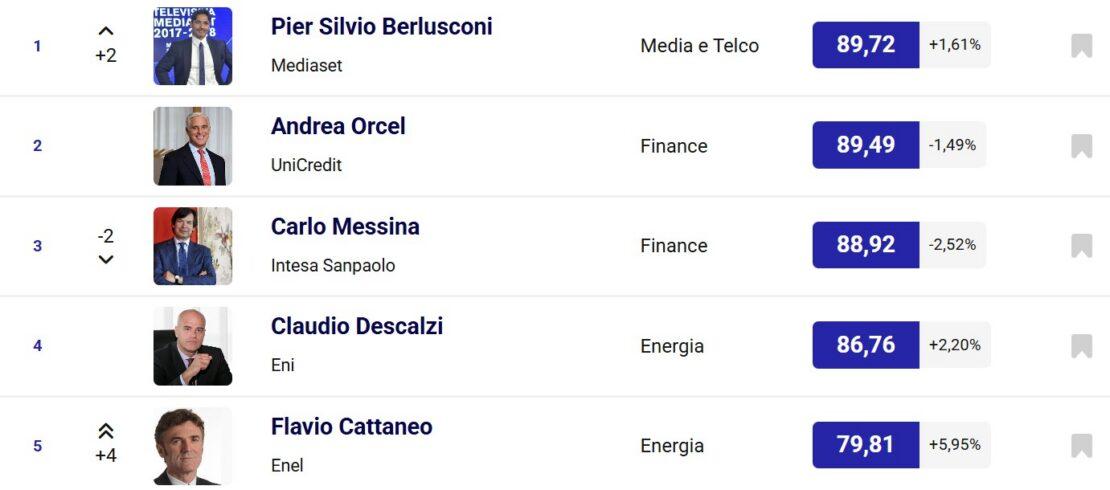This screenshot has width=1110, height=490.
Task: Click Pier Silvio Berlusconi's photo thumbnail
Action: (x=193, y=46)
